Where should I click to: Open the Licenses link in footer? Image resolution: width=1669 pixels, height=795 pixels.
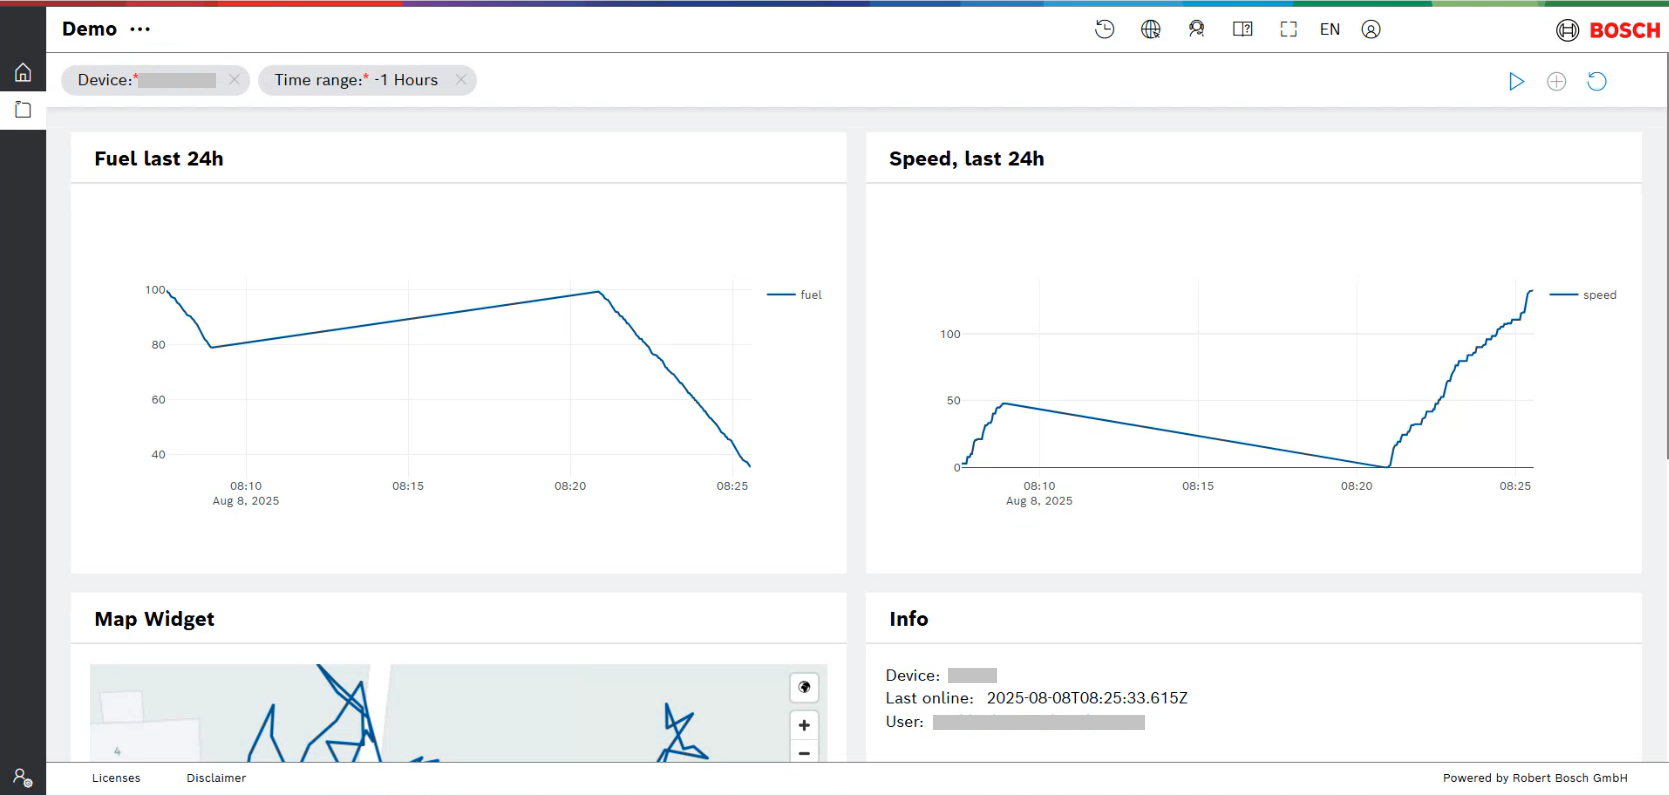coord(116,778)
